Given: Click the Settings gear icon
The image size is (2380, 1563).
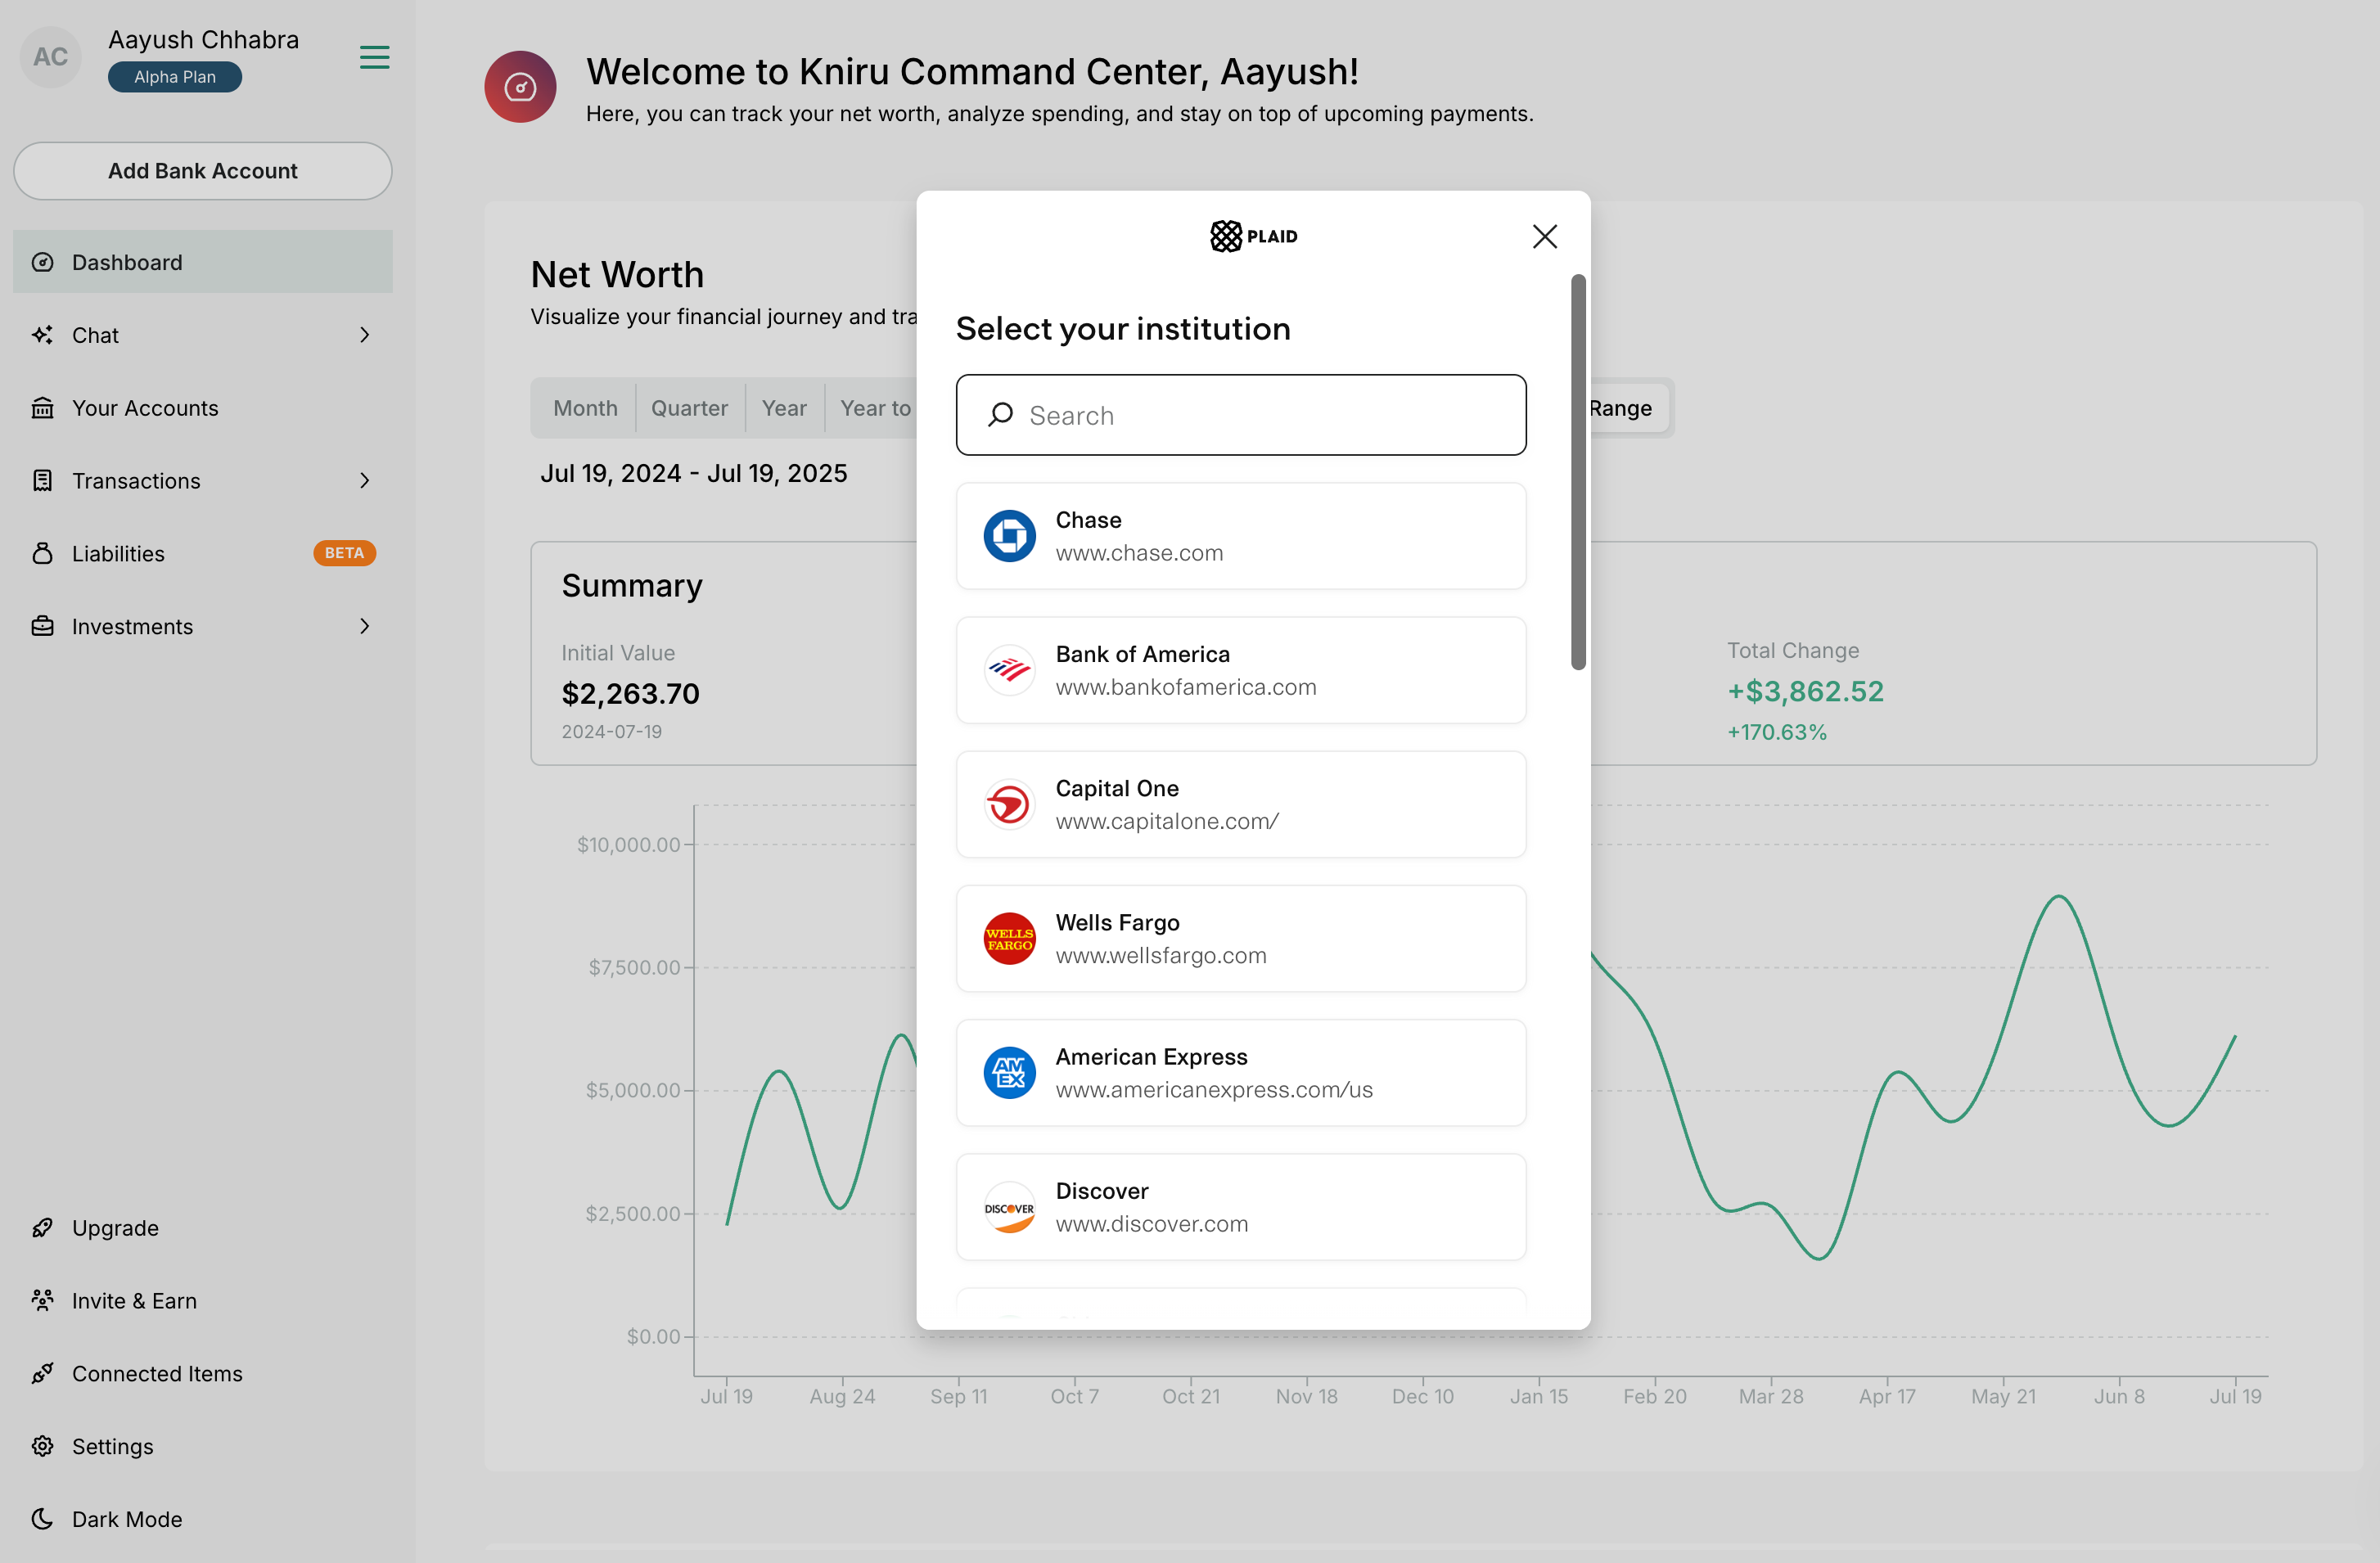Looking at the screenshot, I should (x=42, y=1446).
